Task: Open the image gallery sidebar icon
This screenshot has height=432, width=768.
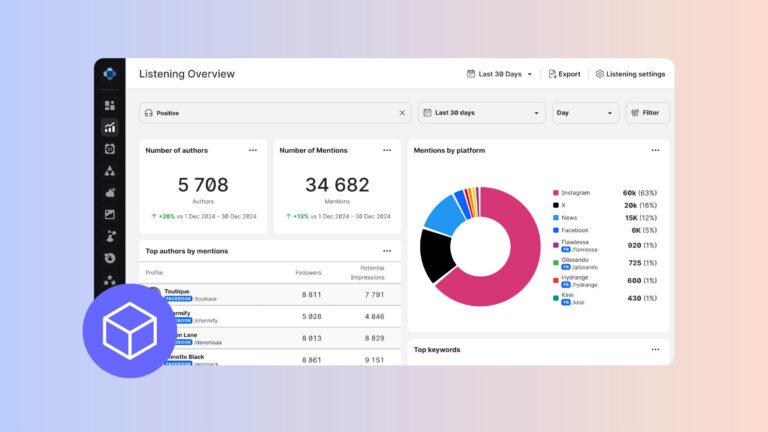Action: [x=110, y=215]
